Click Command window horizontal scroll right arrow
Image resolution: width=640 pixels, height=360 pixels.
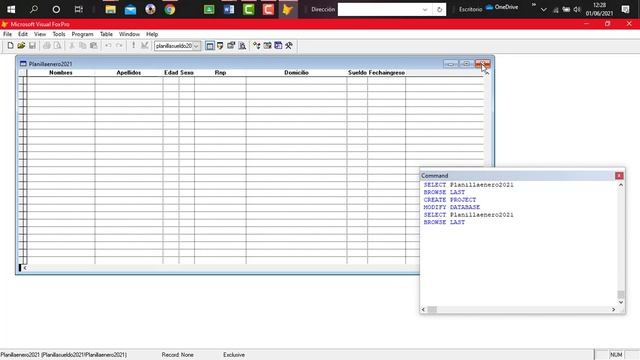click(613, 309)
